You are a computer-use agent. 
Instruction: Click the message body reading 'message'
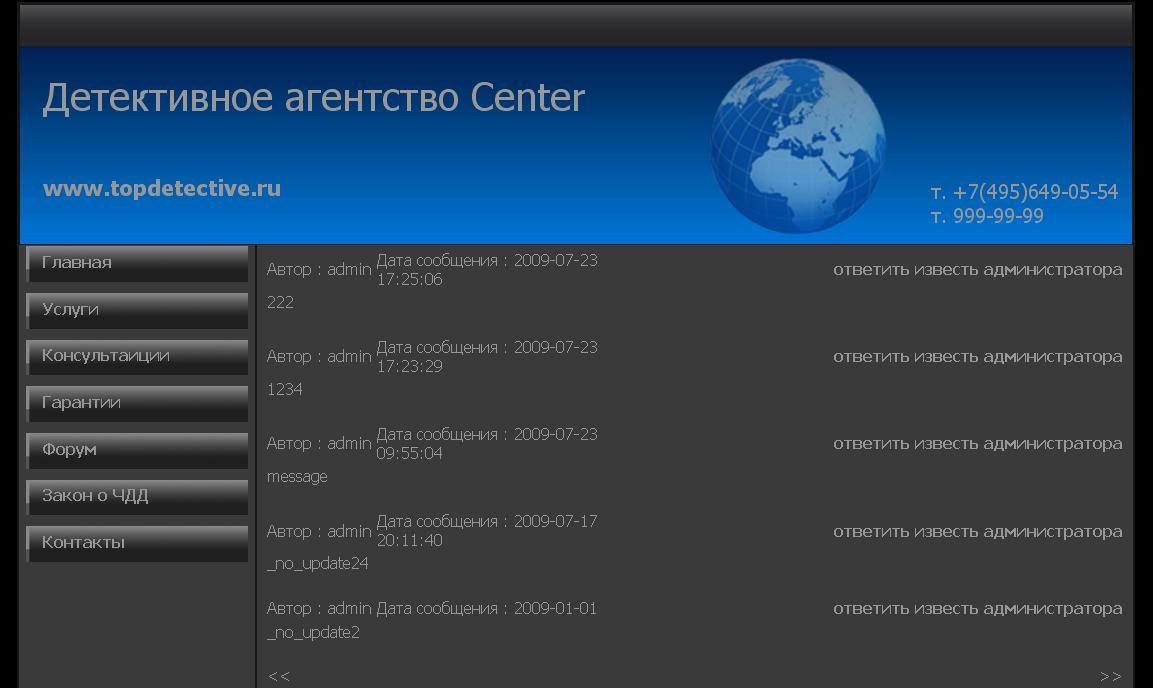click(x=297, y=476)
